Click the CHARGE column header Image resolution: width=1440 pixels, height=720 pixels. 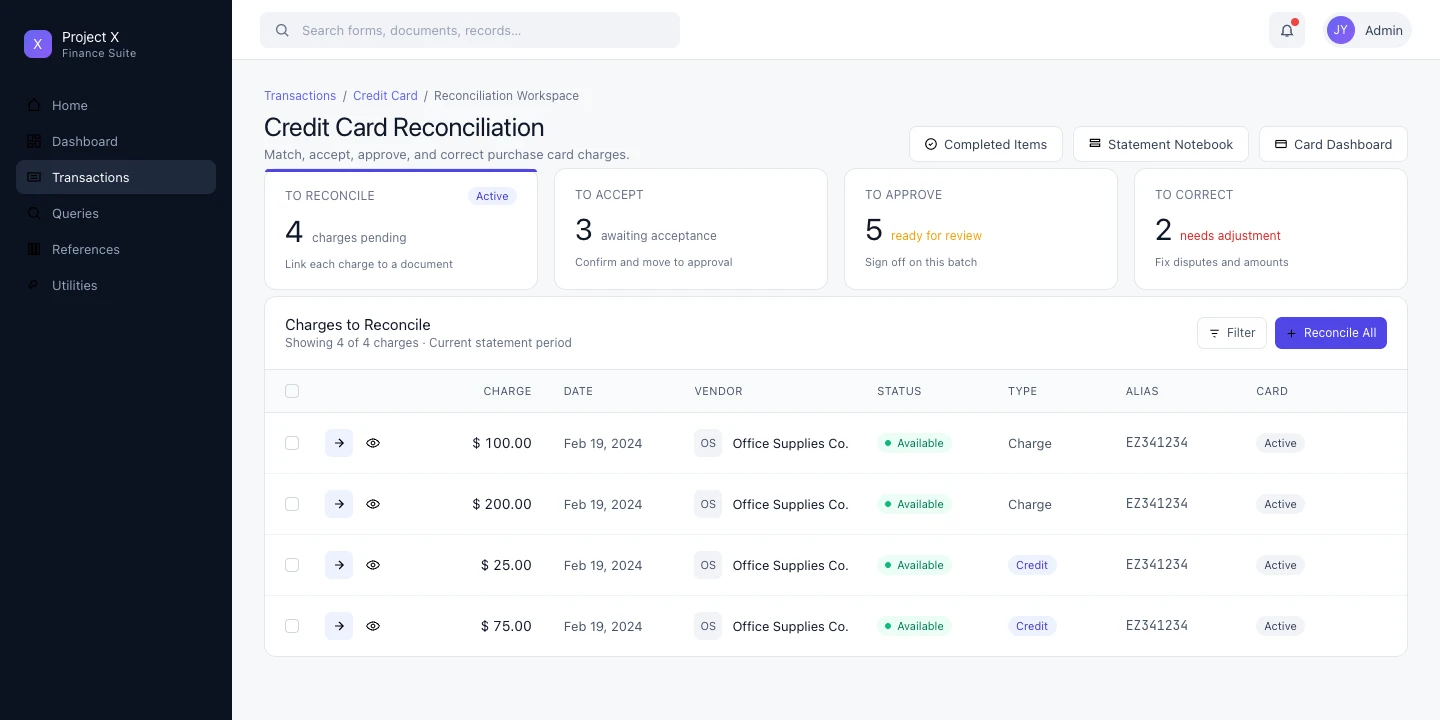point(507,391)
